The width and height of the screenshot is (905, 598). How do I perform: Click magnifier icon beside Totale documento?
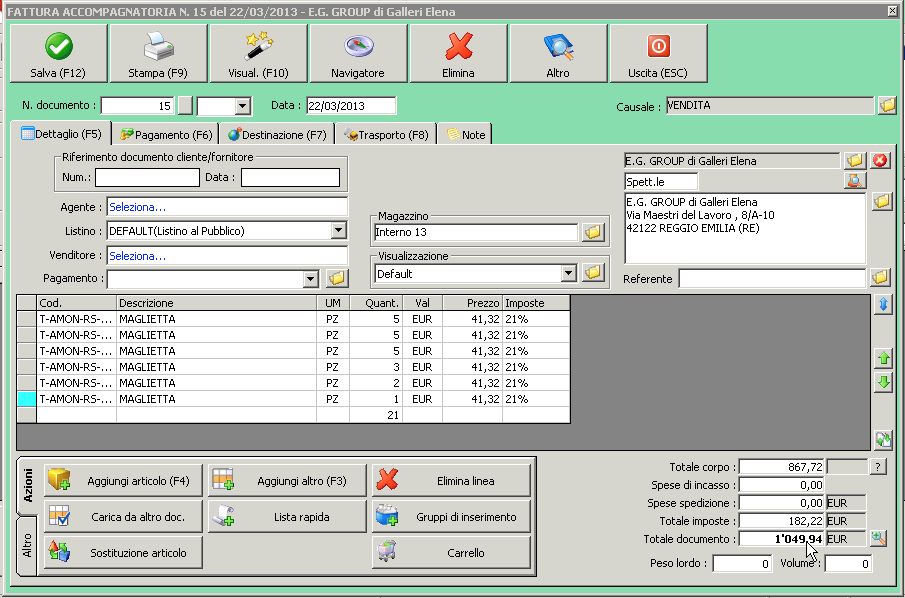click(879, 538)
